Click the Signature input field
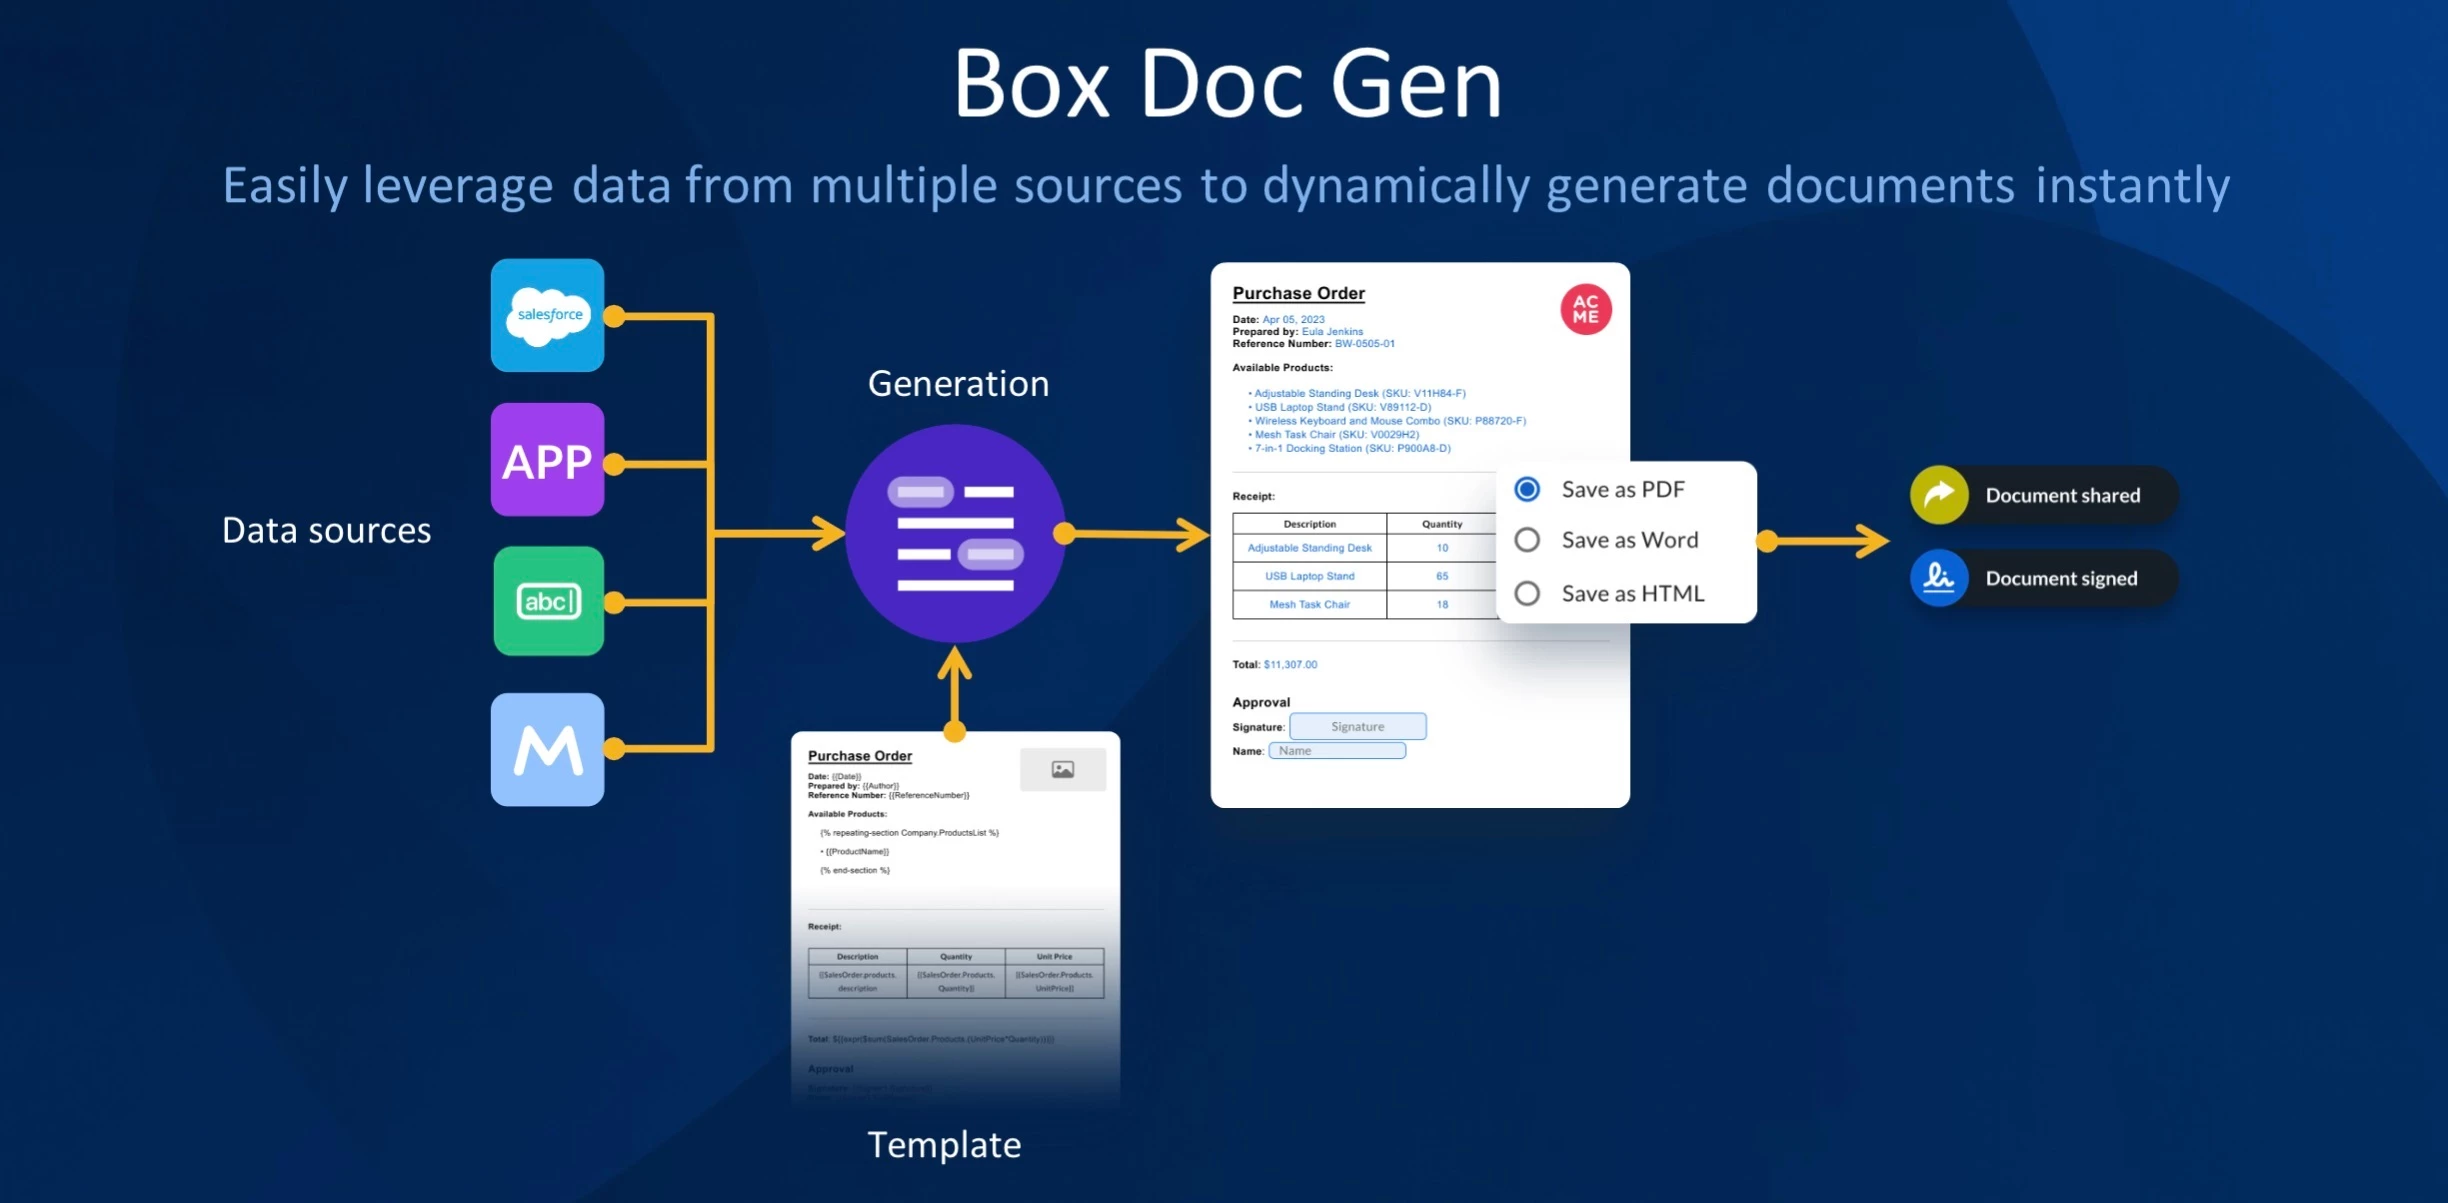Image resolution: width=2448 pixels, height=1203 pixels. pos(1357,726)
